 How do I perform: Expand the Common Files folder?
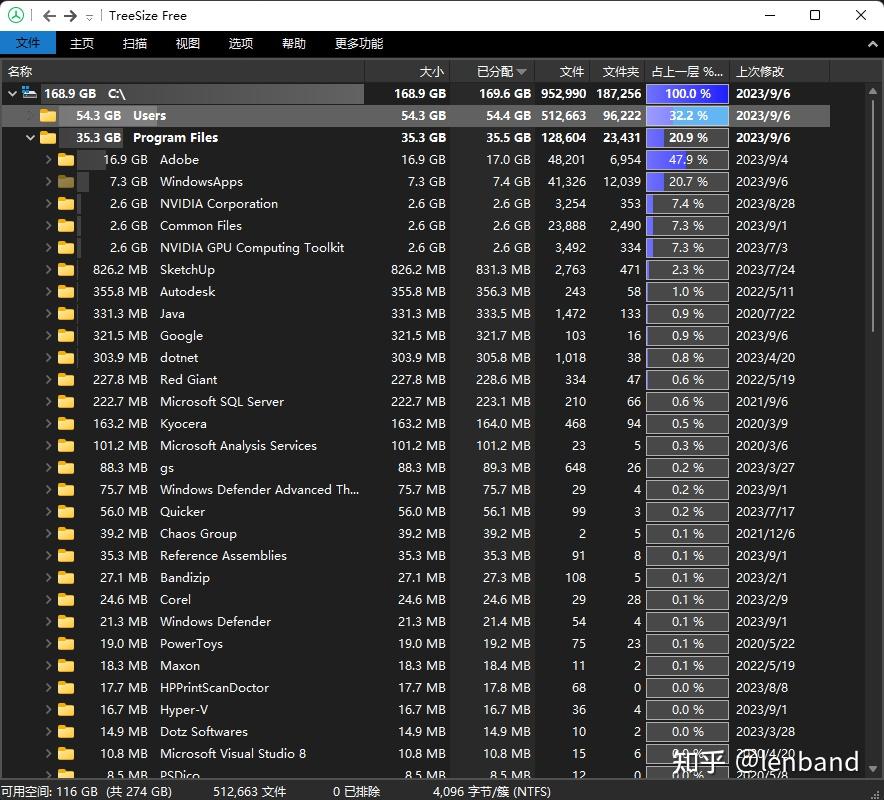pyautogui.click(x=48, y=226)
